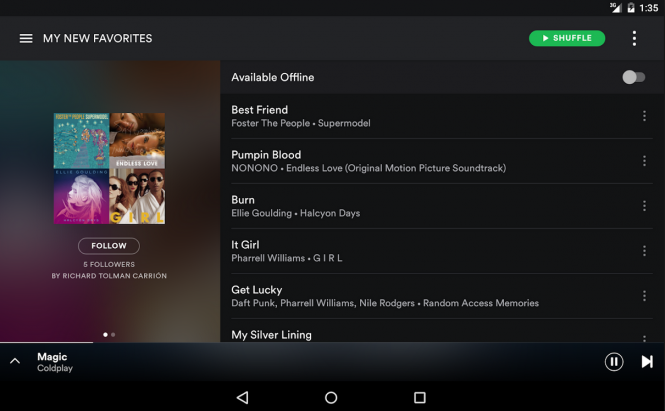Tap the playlist cover art collage
This screenshot has width=665, height=411.
[x=109, y=168]
